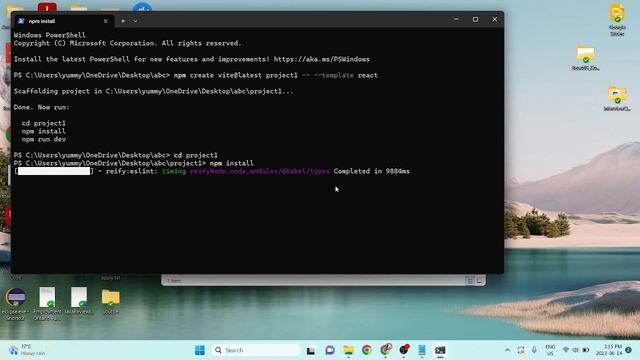The width and height of the screenshot is (640, 360).
Task: Click the 'npm run dev' line
Action: [x=44, y=139]
